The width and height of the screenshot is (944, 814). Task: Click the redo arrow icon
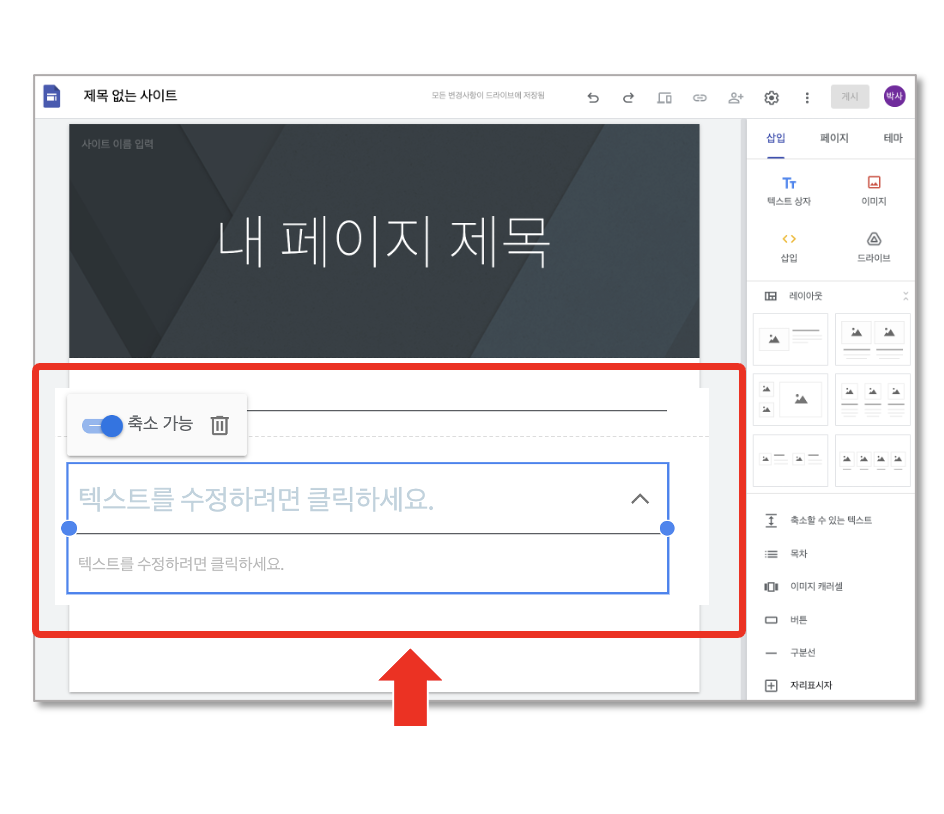tap(628, 98)
